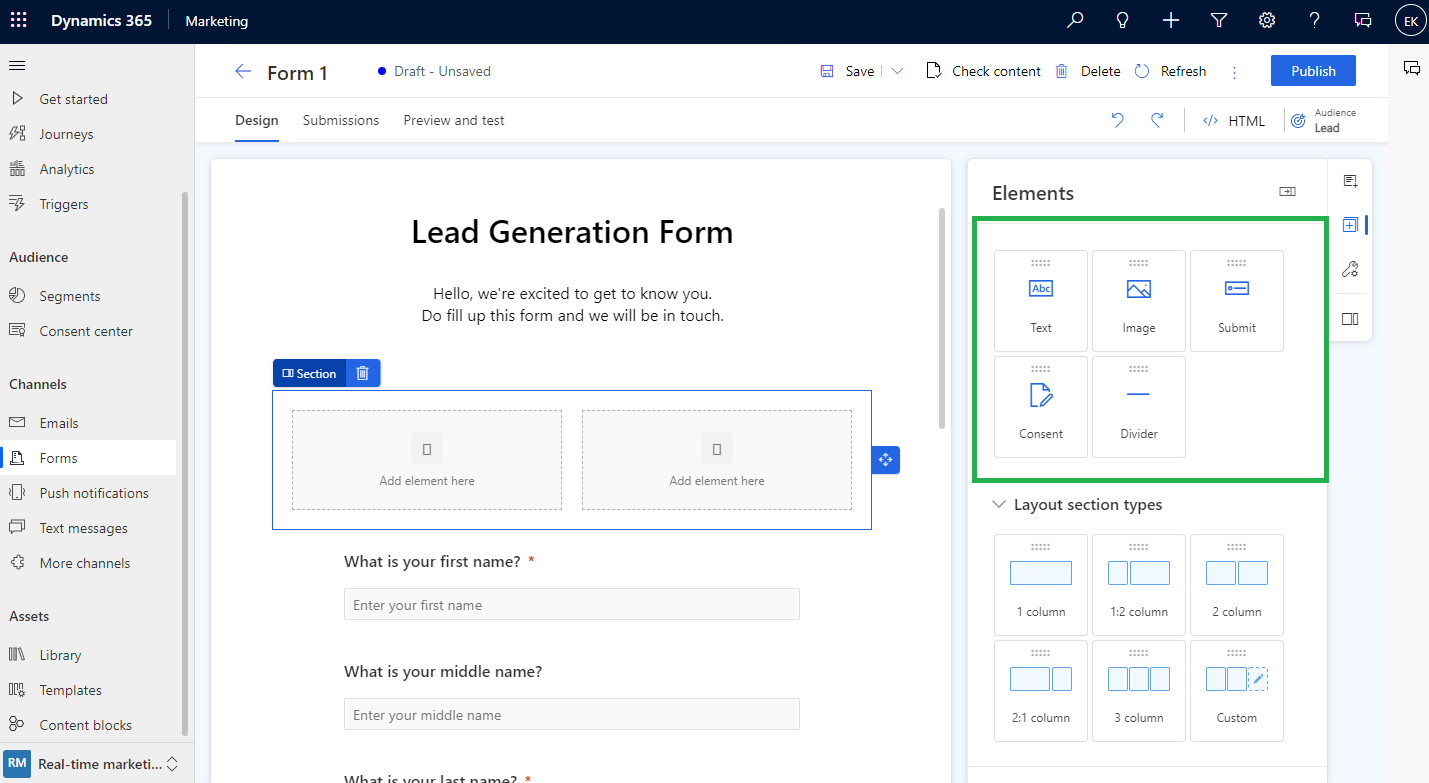Choose the 2:1 column layout
This screenshot has height=783, width=1429.
1041,691
